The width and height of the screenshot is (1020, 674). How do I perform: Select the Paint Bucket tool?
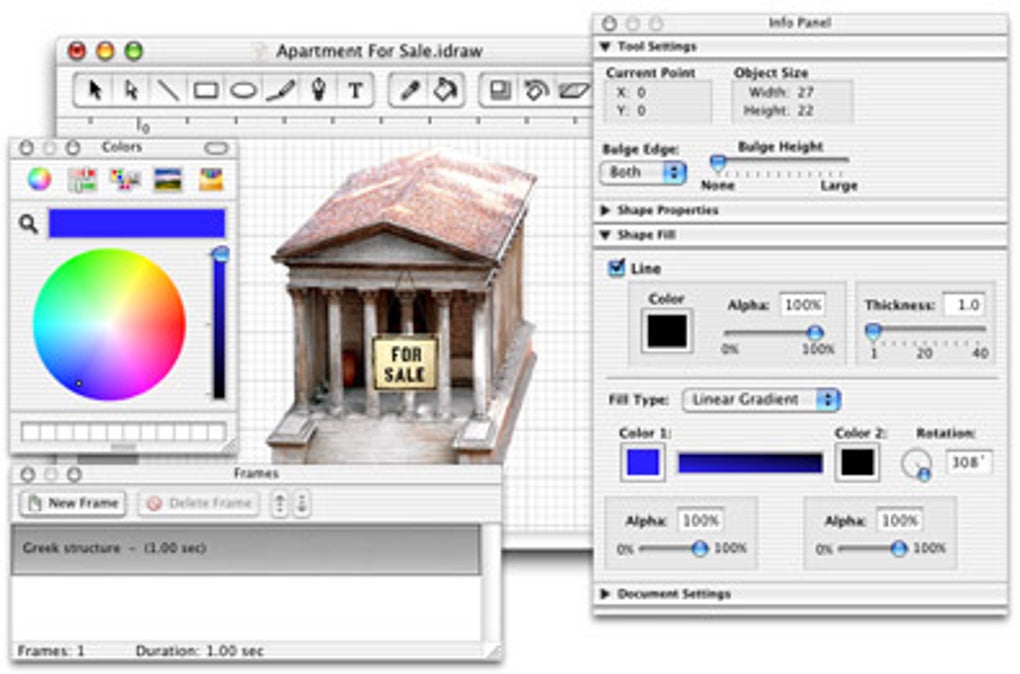coord(446,90)
